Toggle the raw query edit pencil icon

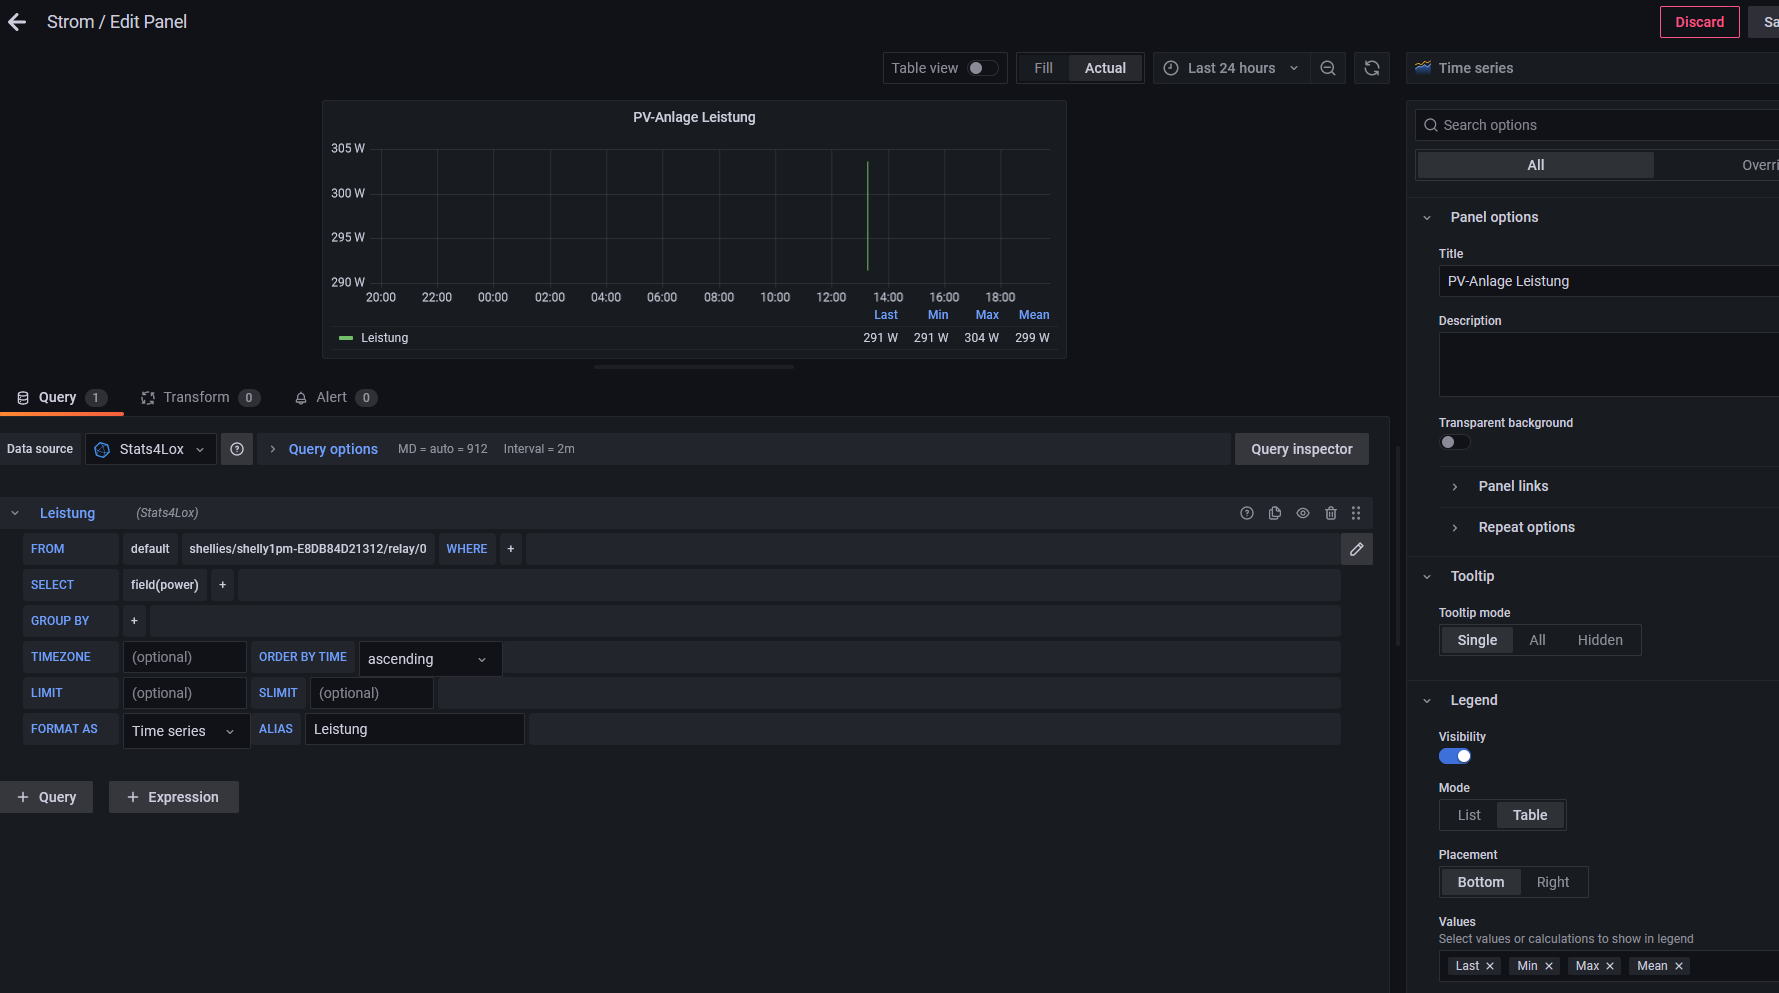coord(1356,549)
